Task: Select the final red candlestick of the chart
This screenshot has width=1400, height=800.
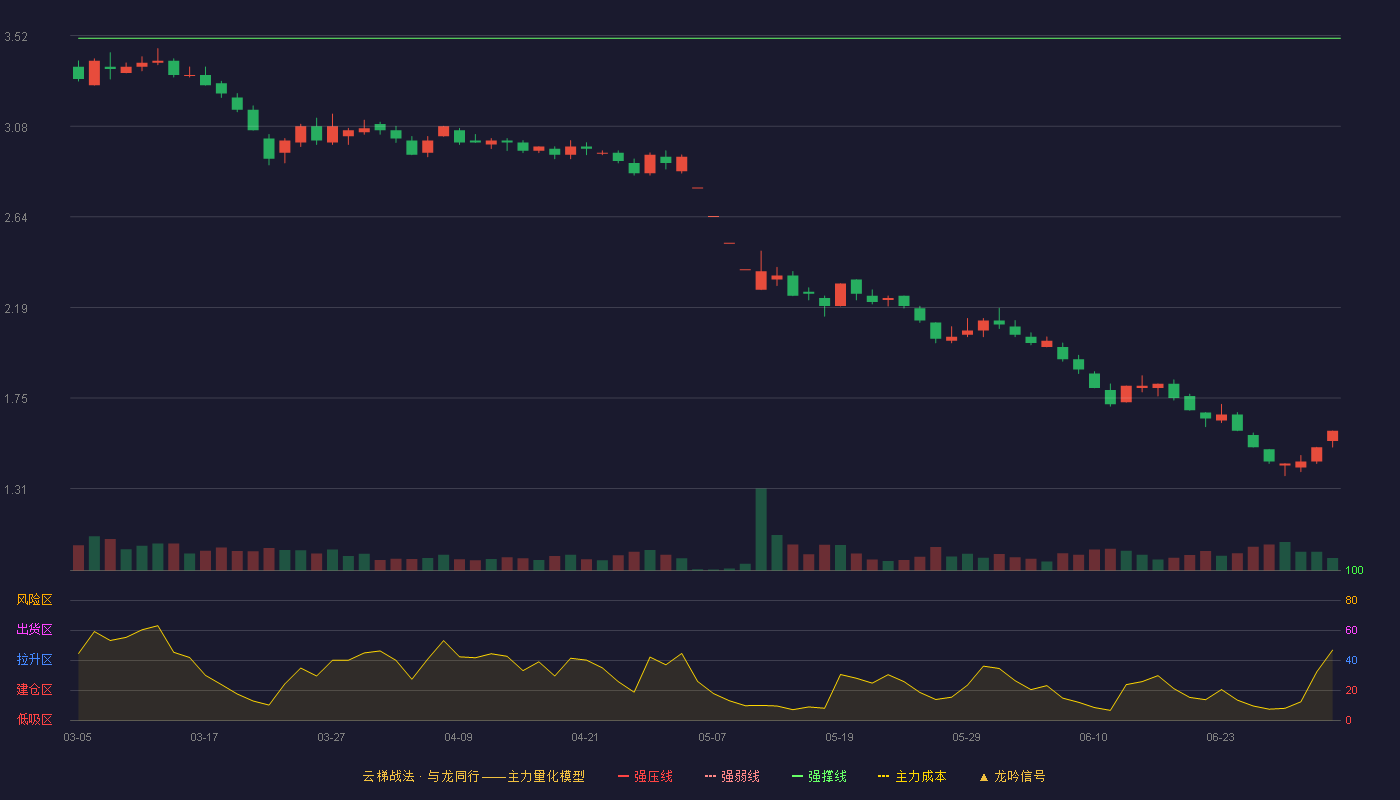Action: (x=1332, y=437)
